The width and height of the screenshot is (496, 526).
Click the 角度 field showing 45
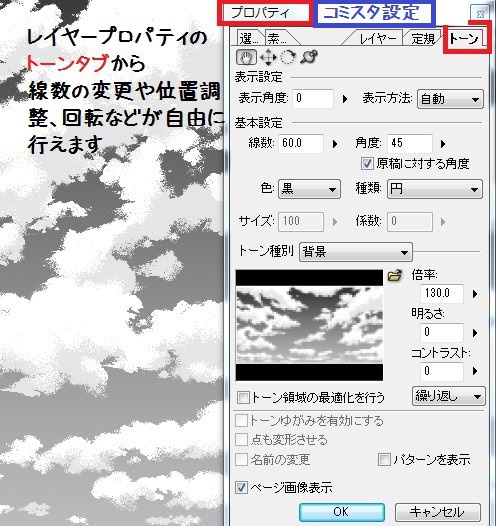pyautogui.click(x=410, y=144)
